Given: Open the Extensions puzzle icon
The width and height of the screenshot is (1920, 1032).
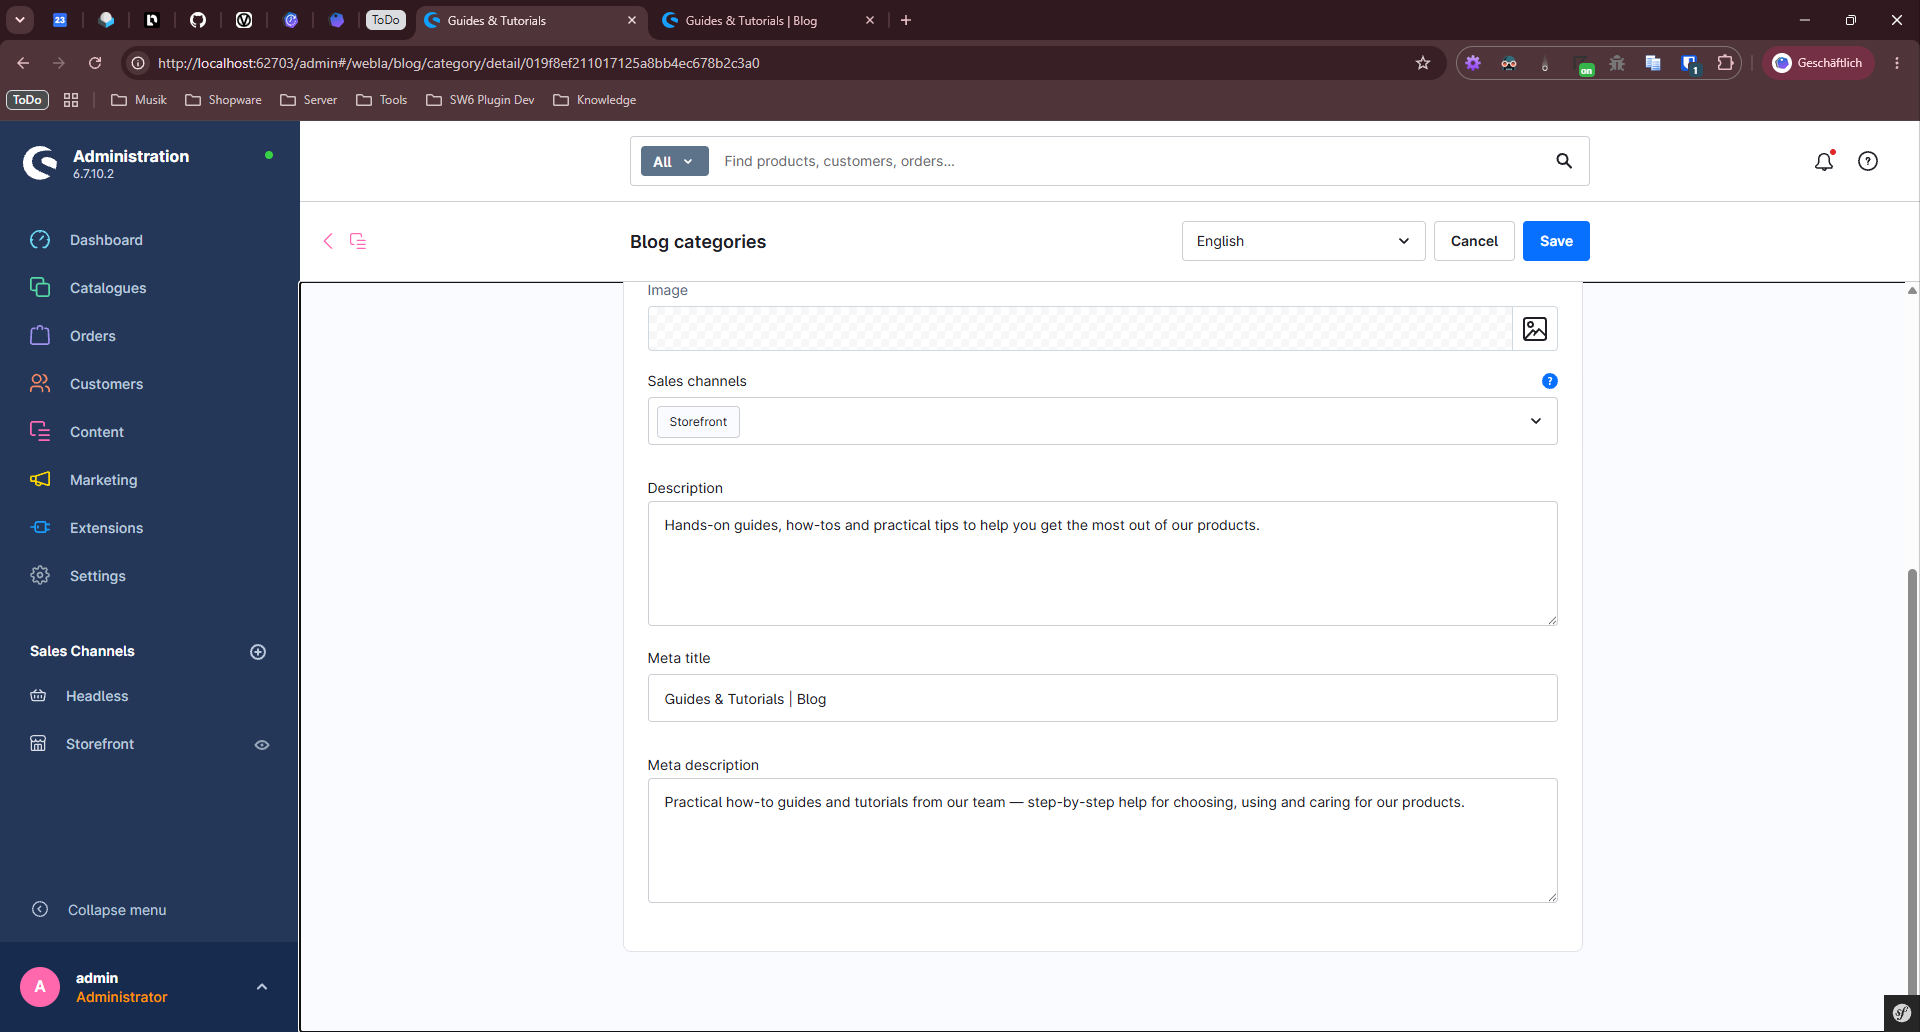Looking at the screenshot, I should pyautogui.click(x=1725, y=63).
